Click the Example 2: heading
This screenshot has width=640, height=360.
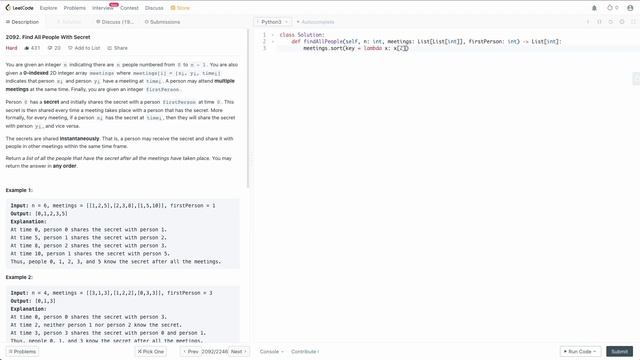click(x=19, y=278)
